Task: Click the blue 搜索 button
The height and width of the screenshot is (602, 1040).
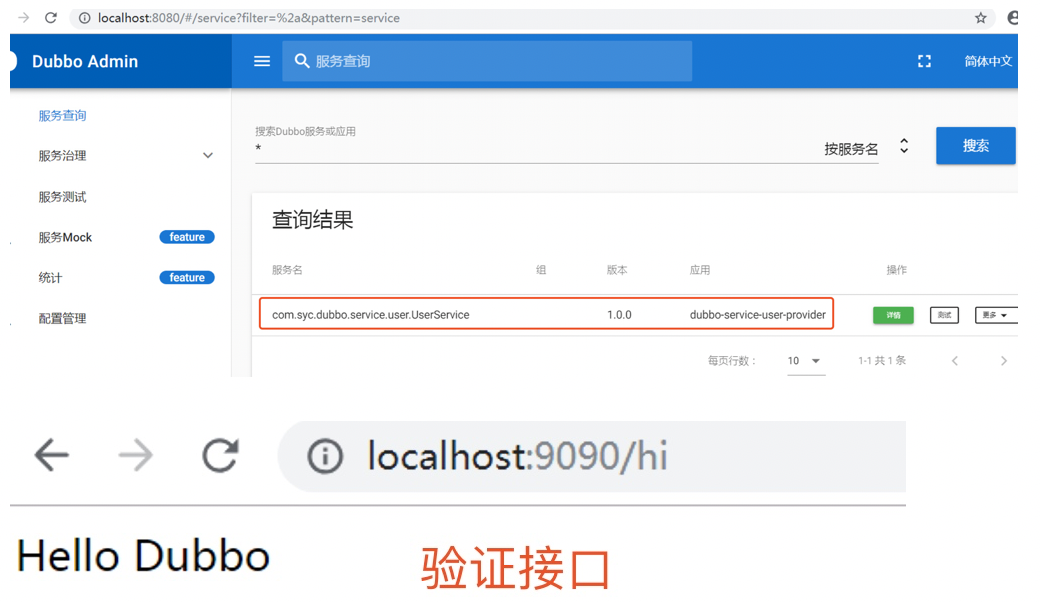Action: pyautogui.click(x=976, y=145)
